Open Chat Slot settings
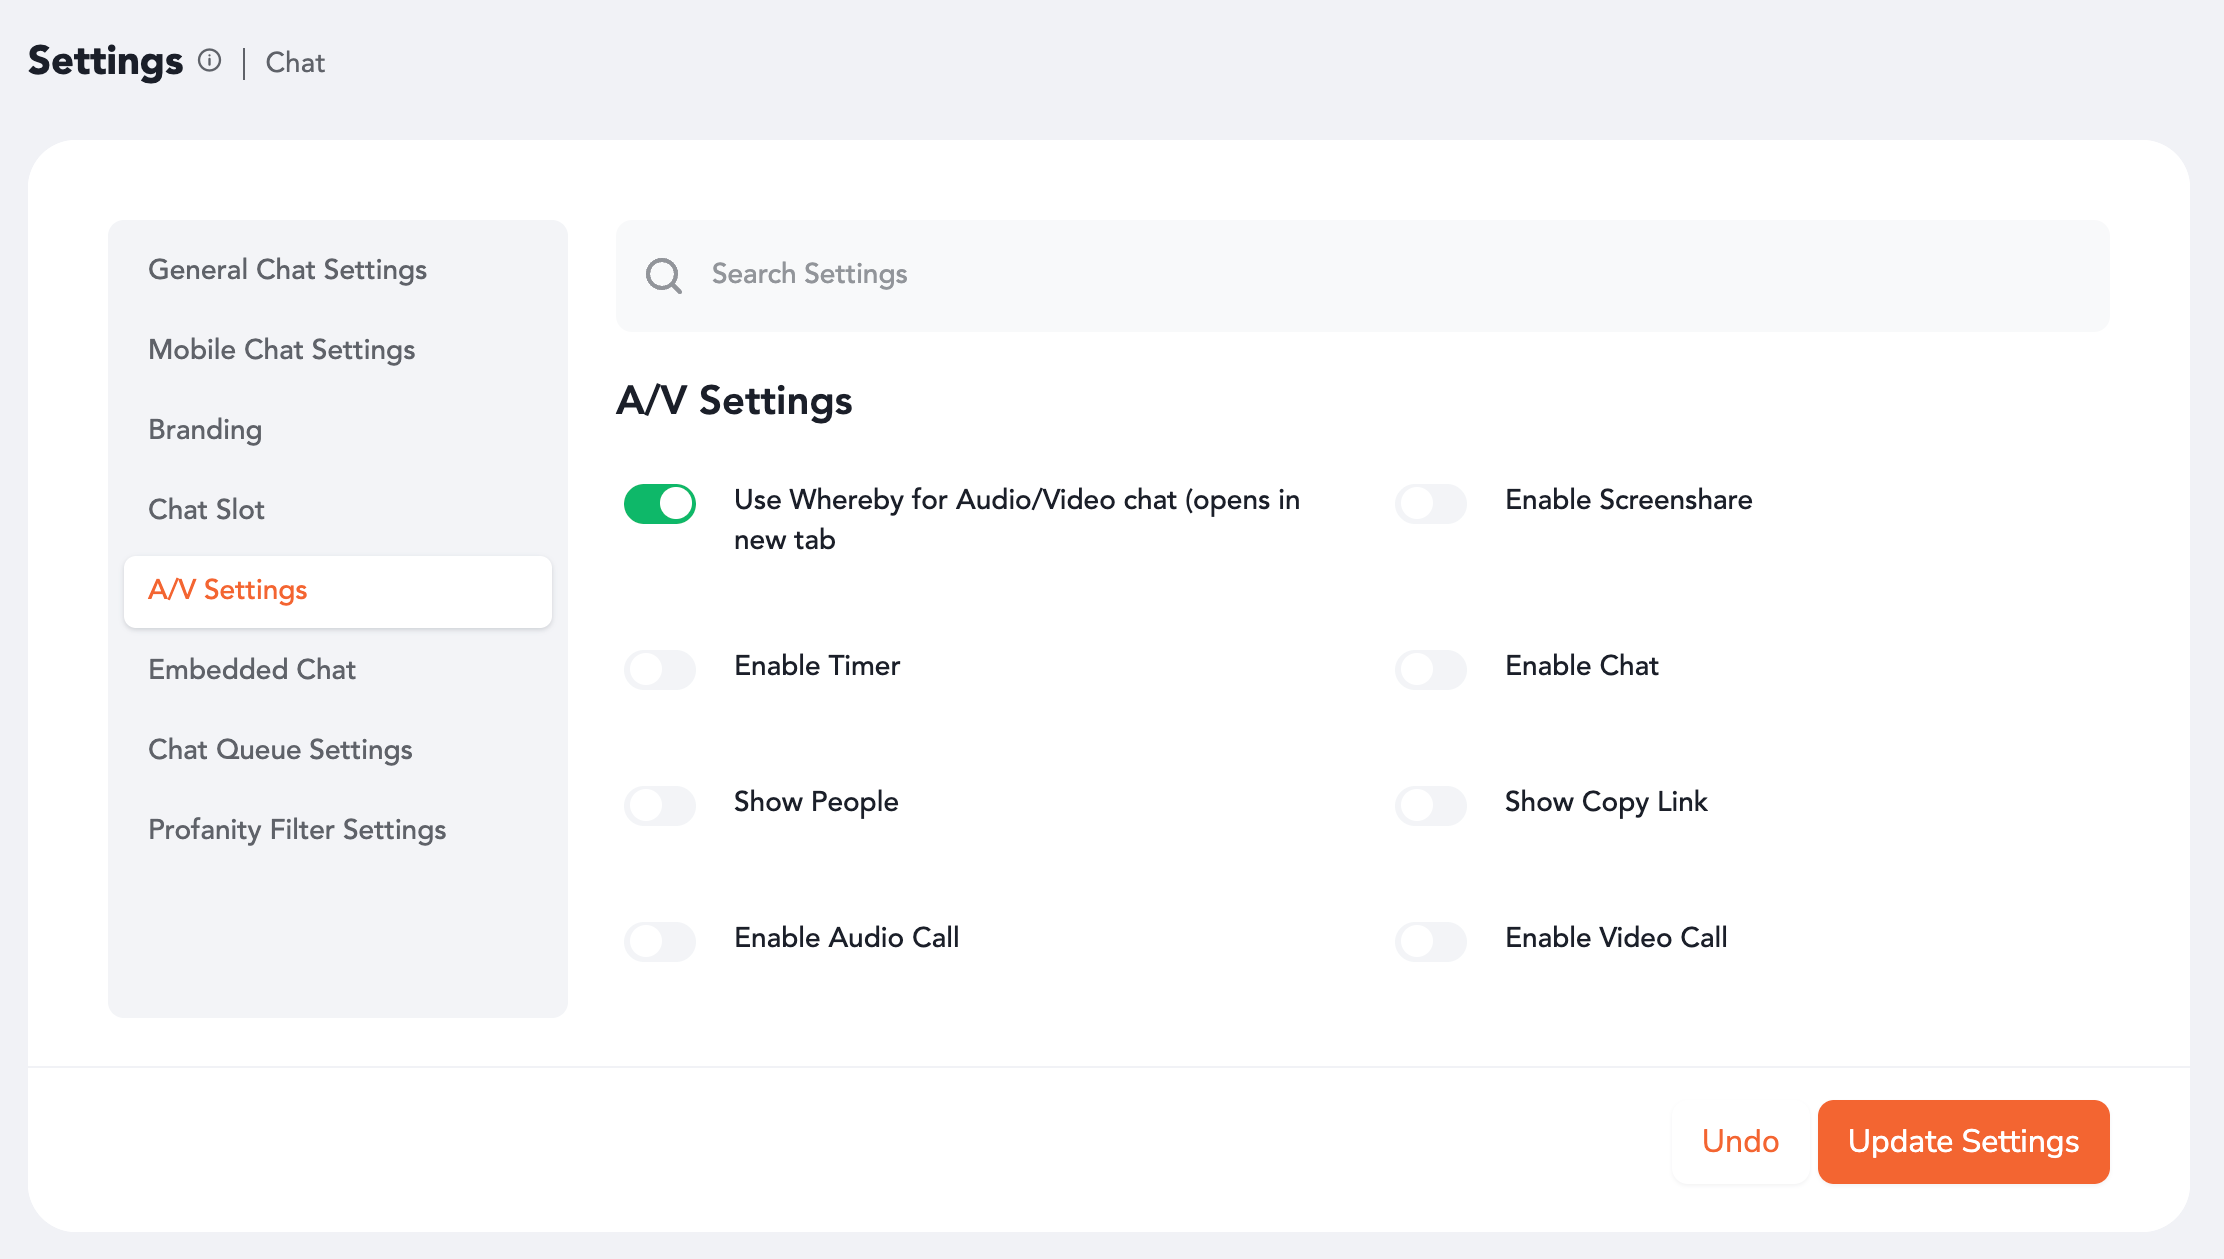The width and height of the screenshot is (2224, 1259). (x=206, y=510)
